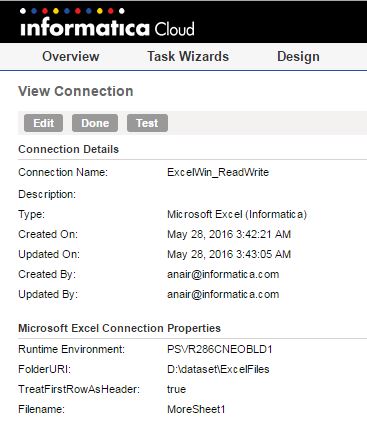The height and width of the screenshot is (436, 367).
Task: Click the Updated By email address
Action: (x=223, y=294)
